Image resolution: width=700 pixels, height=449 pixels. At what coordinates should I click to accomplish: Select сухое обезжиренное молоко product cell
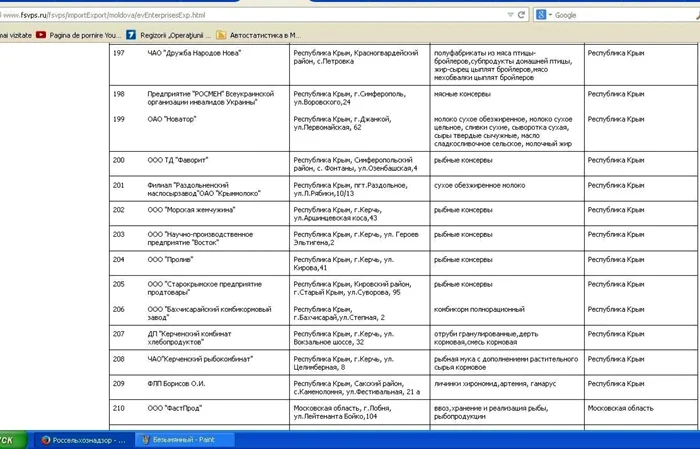click(x=479, y=185)
